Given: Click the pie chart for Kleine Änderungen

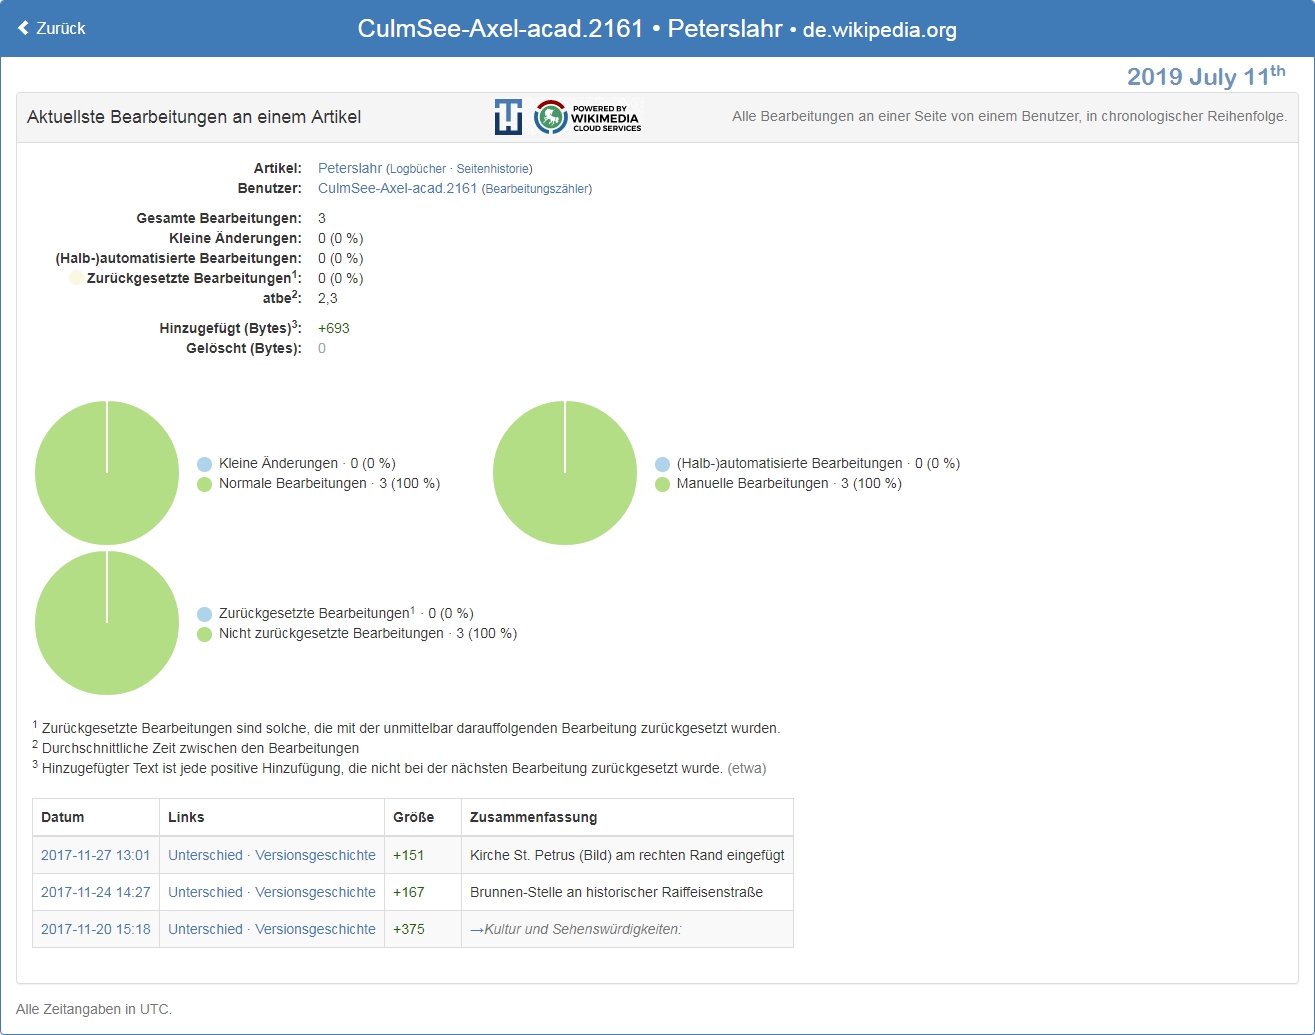Looking at the screenshot, I should tap(107, 473).
